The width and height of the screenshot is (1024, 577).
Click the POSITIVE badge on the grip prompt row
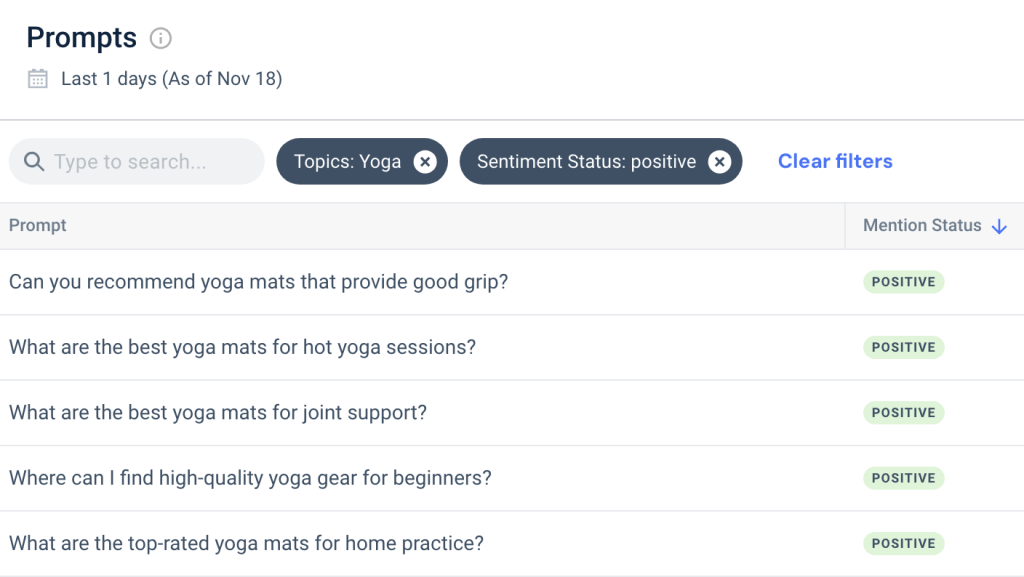[903, 282]
